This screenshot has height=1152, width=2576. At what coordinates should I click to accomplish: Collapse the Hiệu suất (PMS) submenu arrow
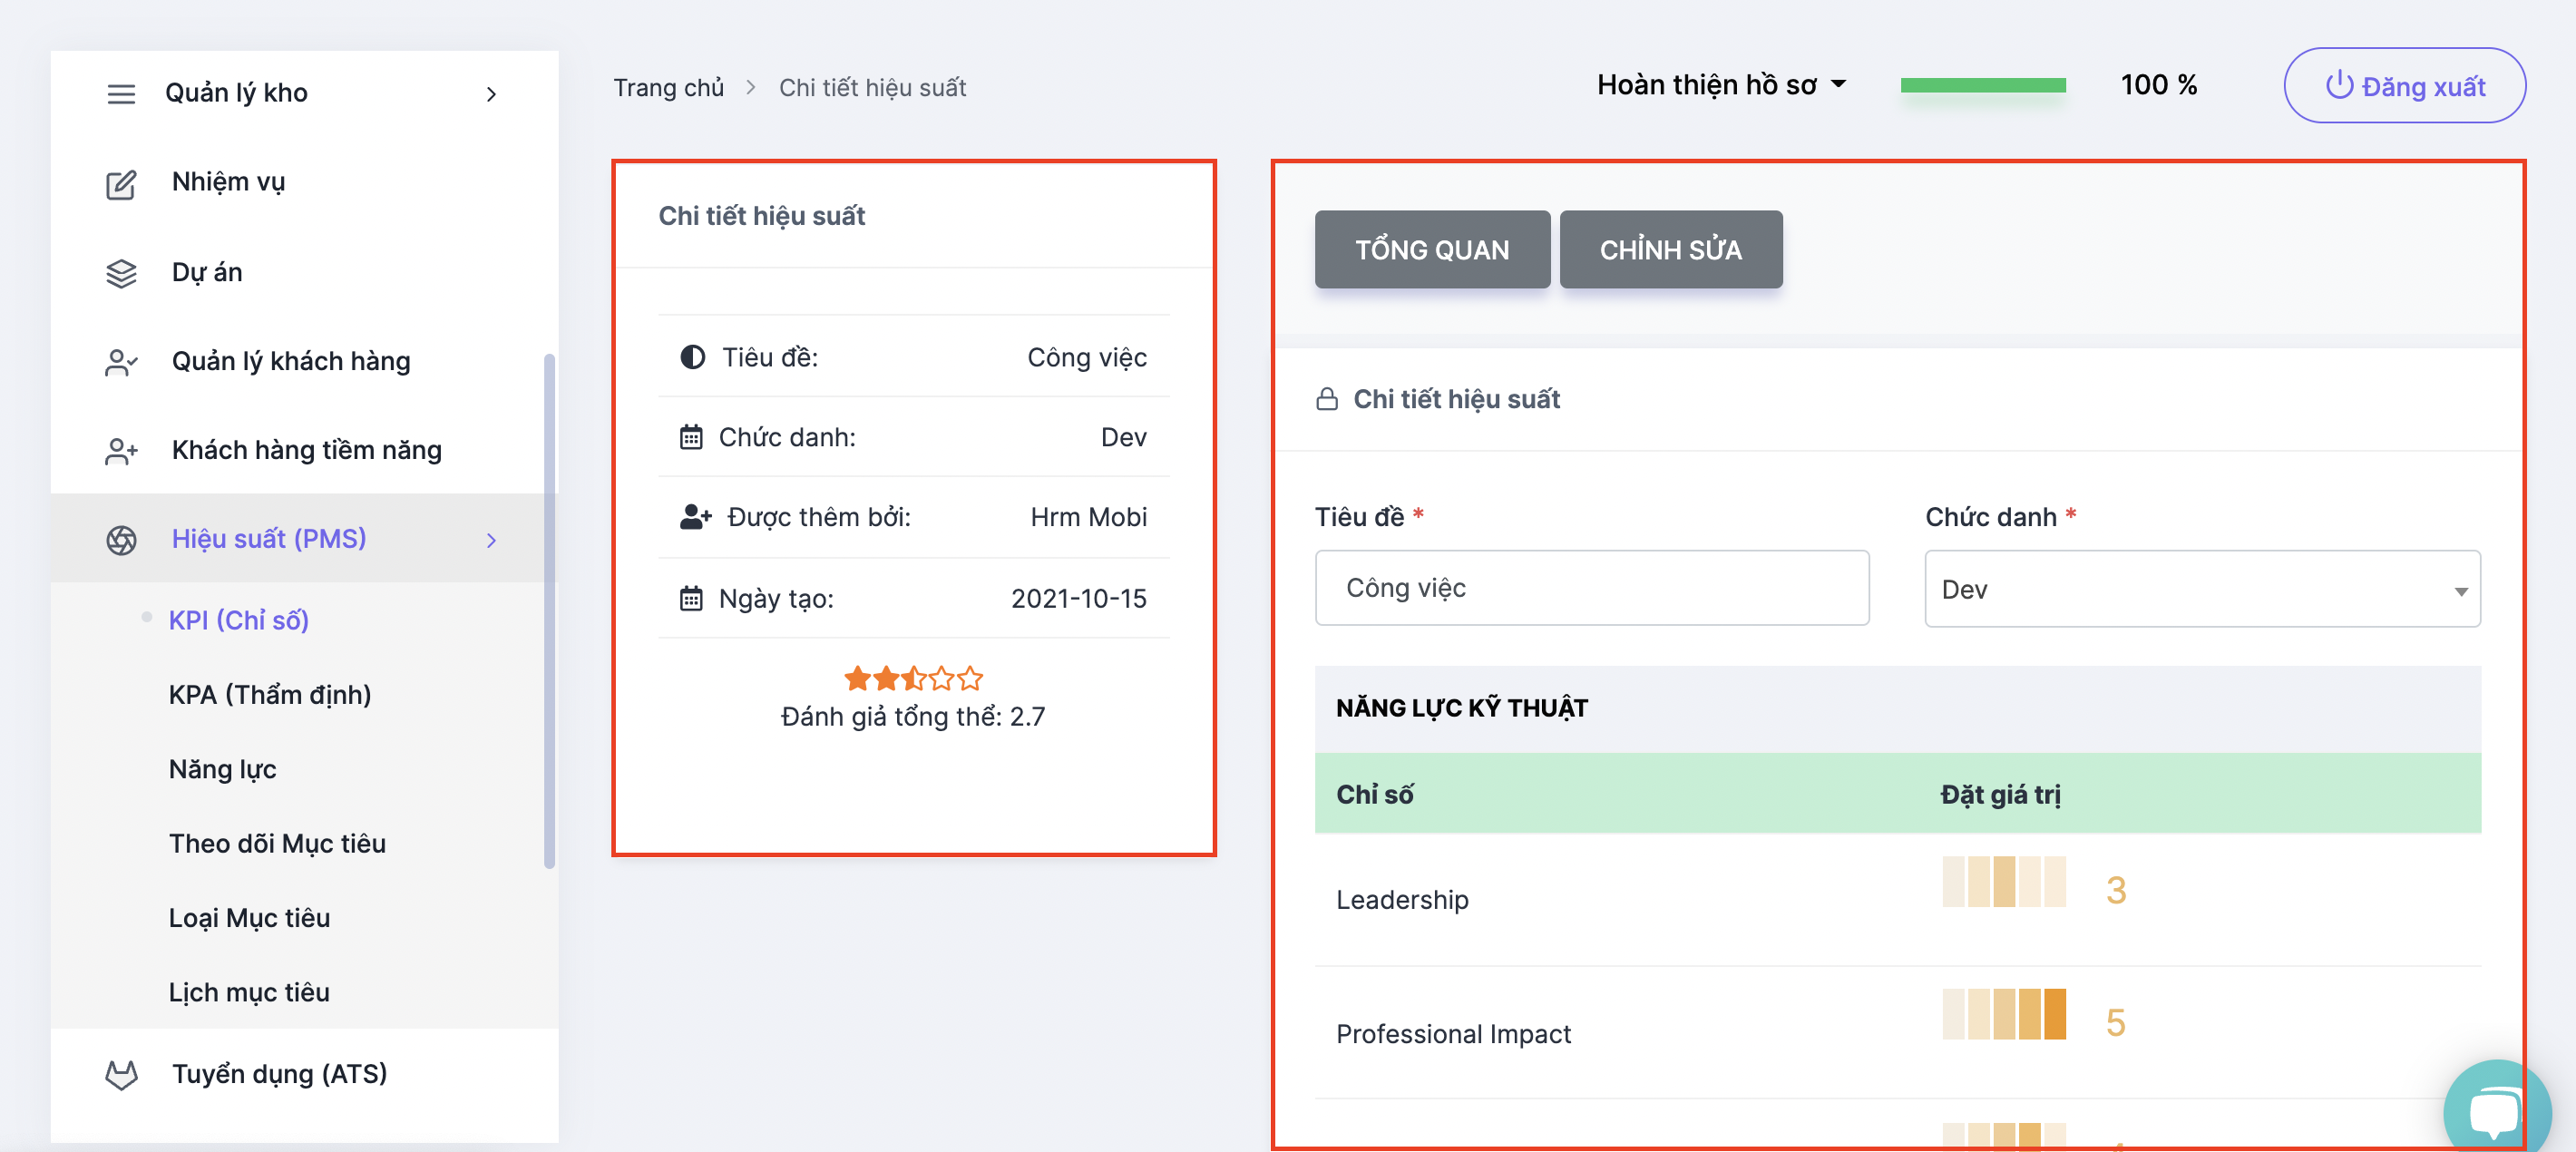[491, 540]
